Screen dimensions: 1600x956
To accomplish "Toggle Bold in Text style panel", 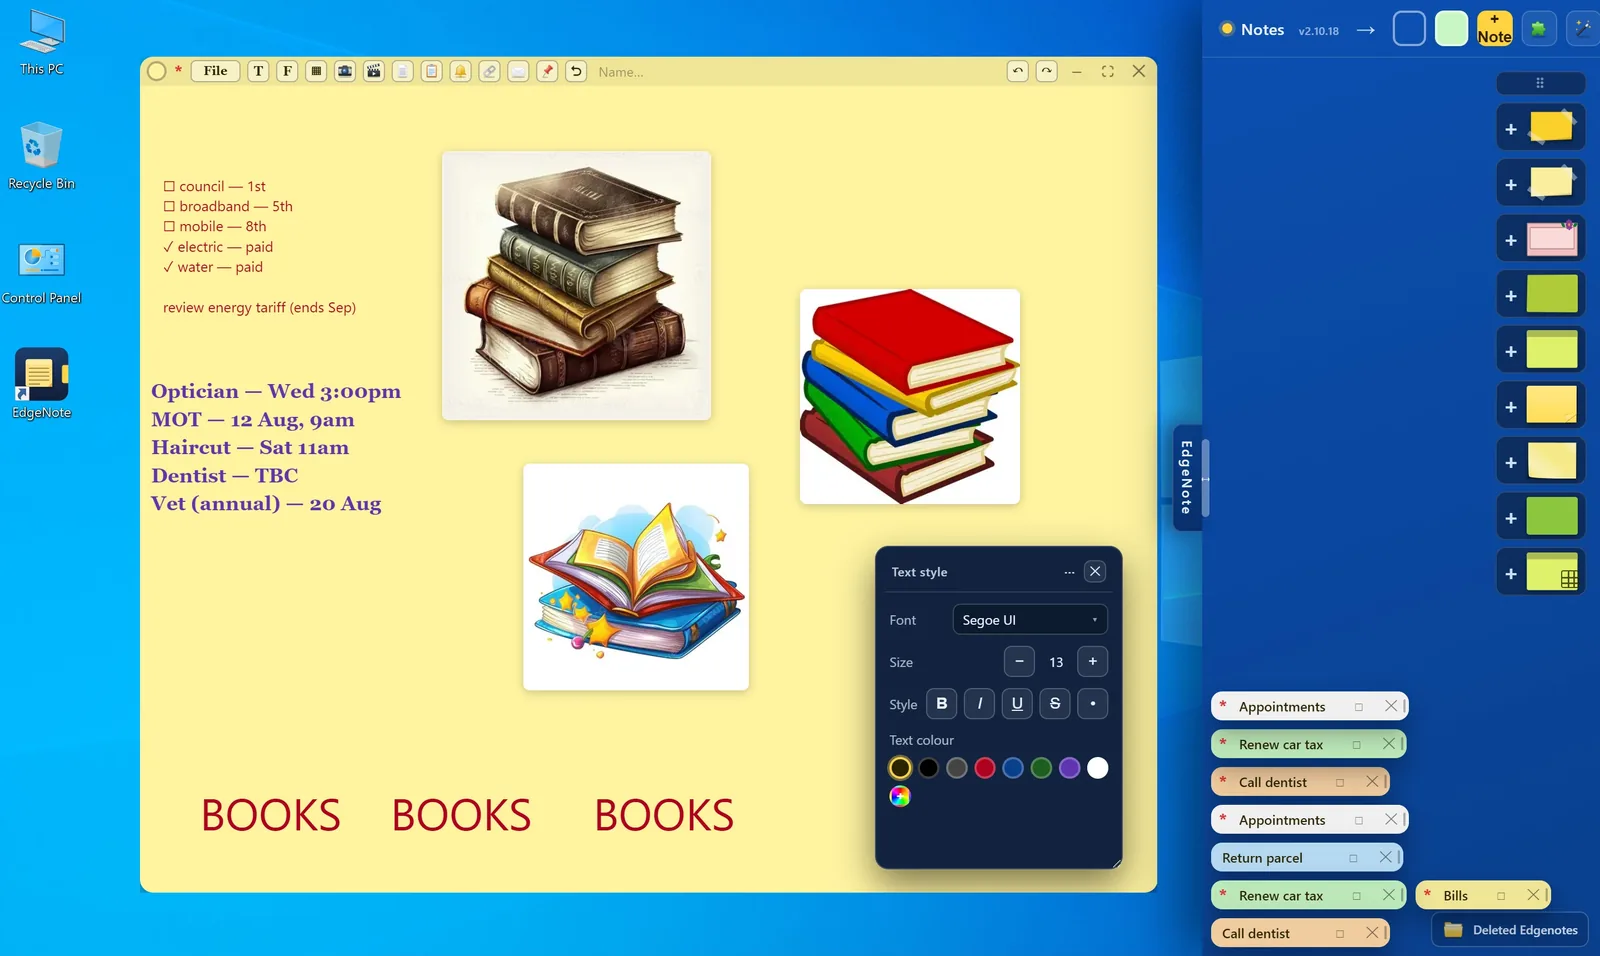I will click(942, 704).
